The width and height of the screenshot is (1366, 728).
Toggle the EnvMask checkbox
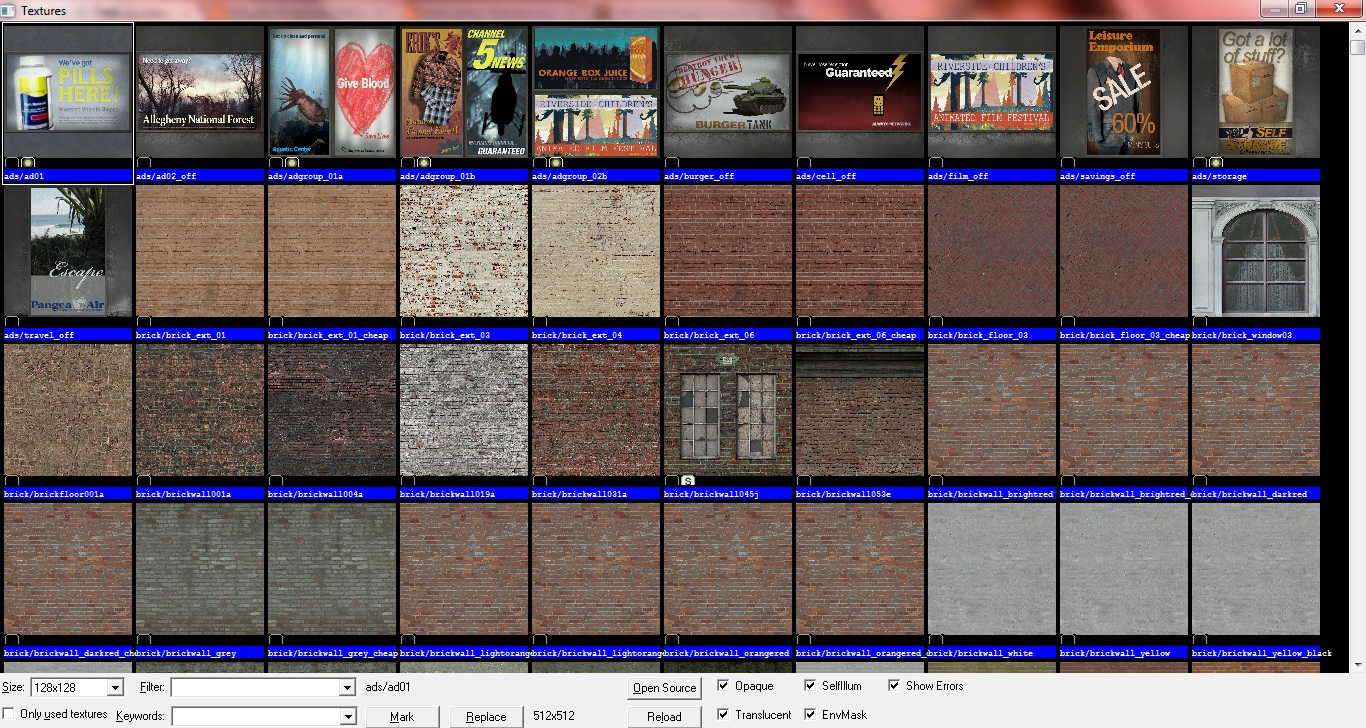click(810, 715)
